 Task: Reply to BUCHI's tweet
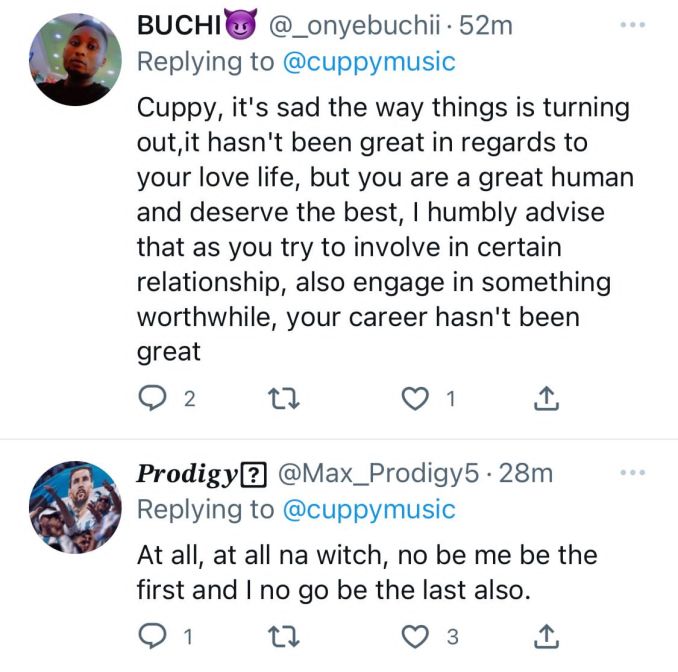(151, 400)
